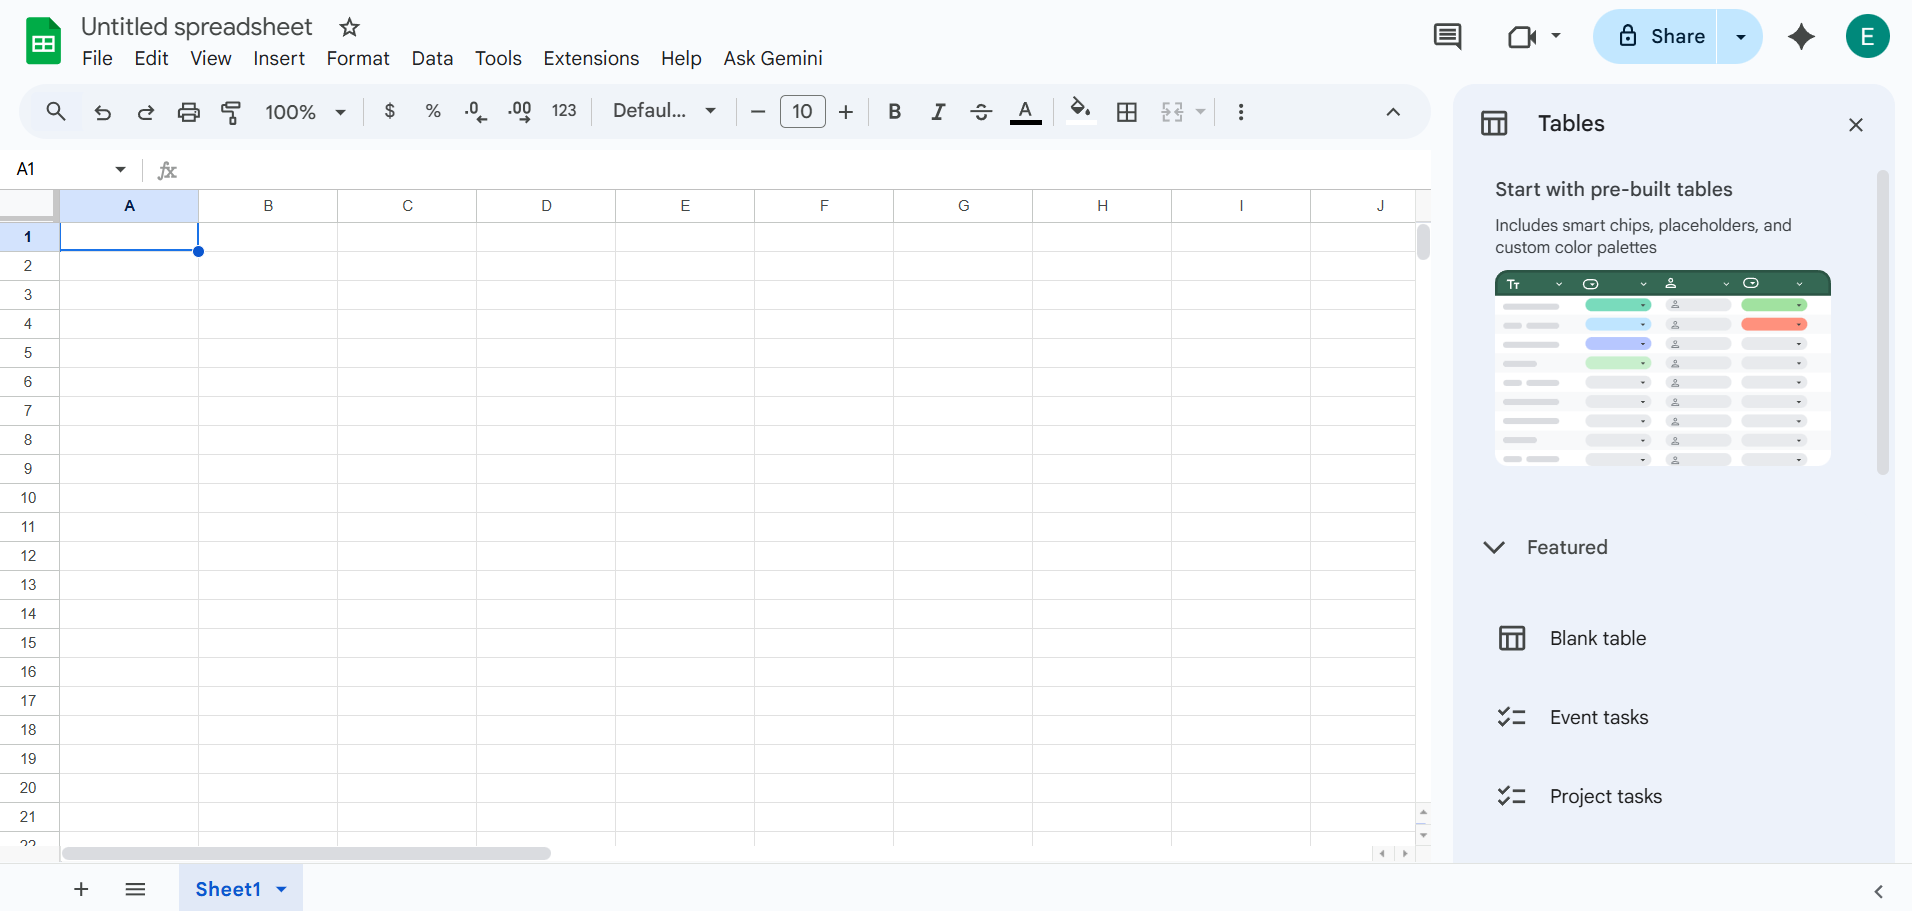The height and width of the screenshot is (911, 1912).
Task: Open the Insert menu
Action: (278, 58)
